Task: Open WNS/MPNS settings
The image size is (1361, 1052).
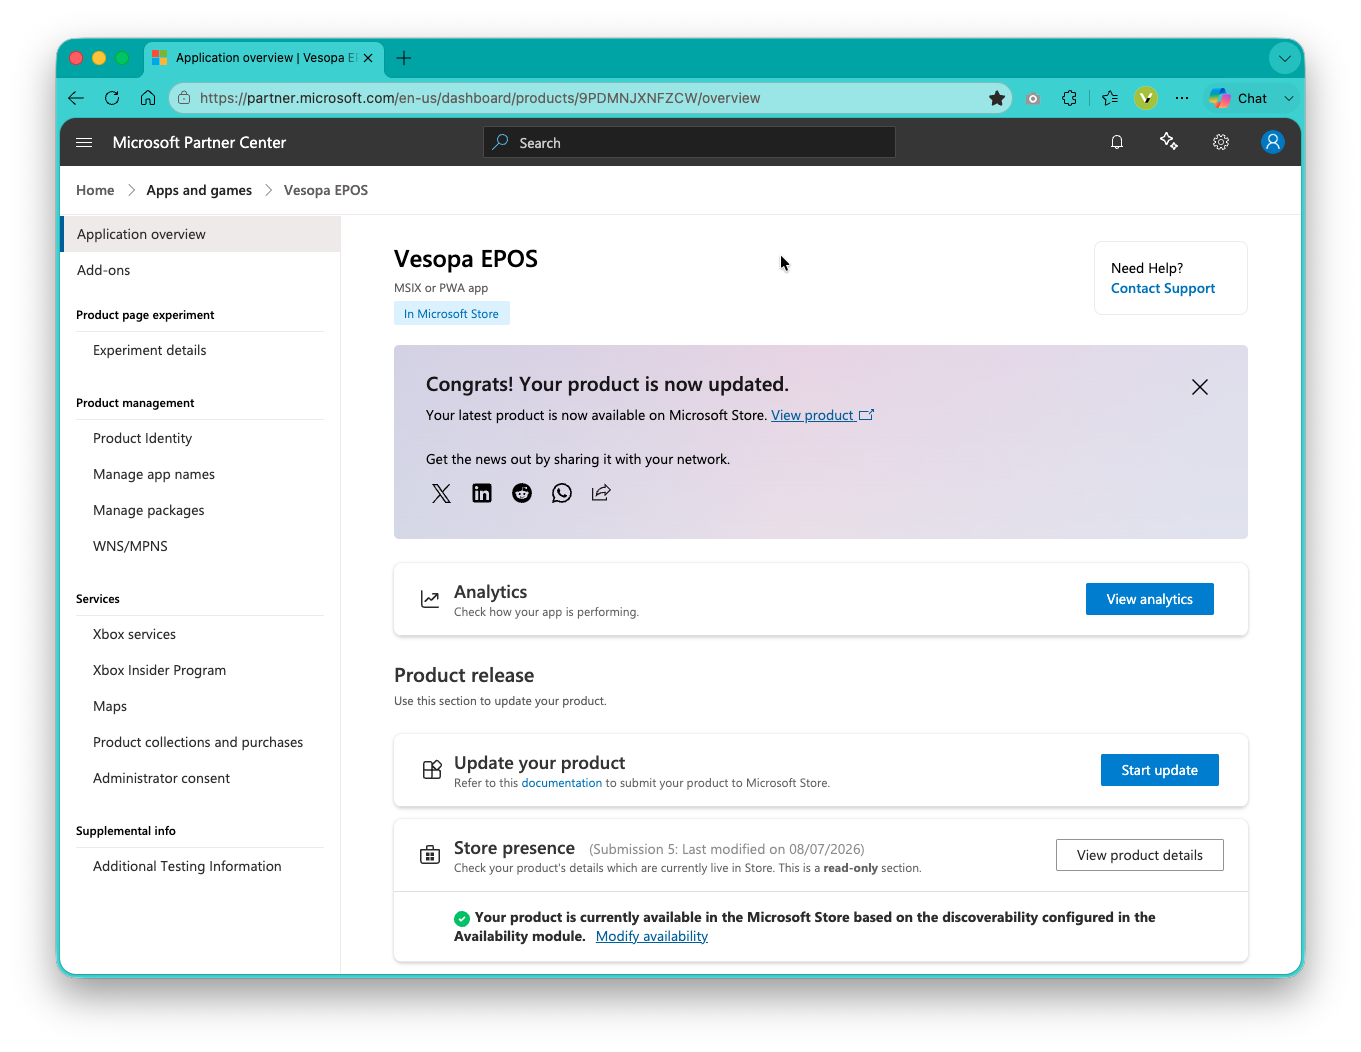Action: (x=130, y=546)
